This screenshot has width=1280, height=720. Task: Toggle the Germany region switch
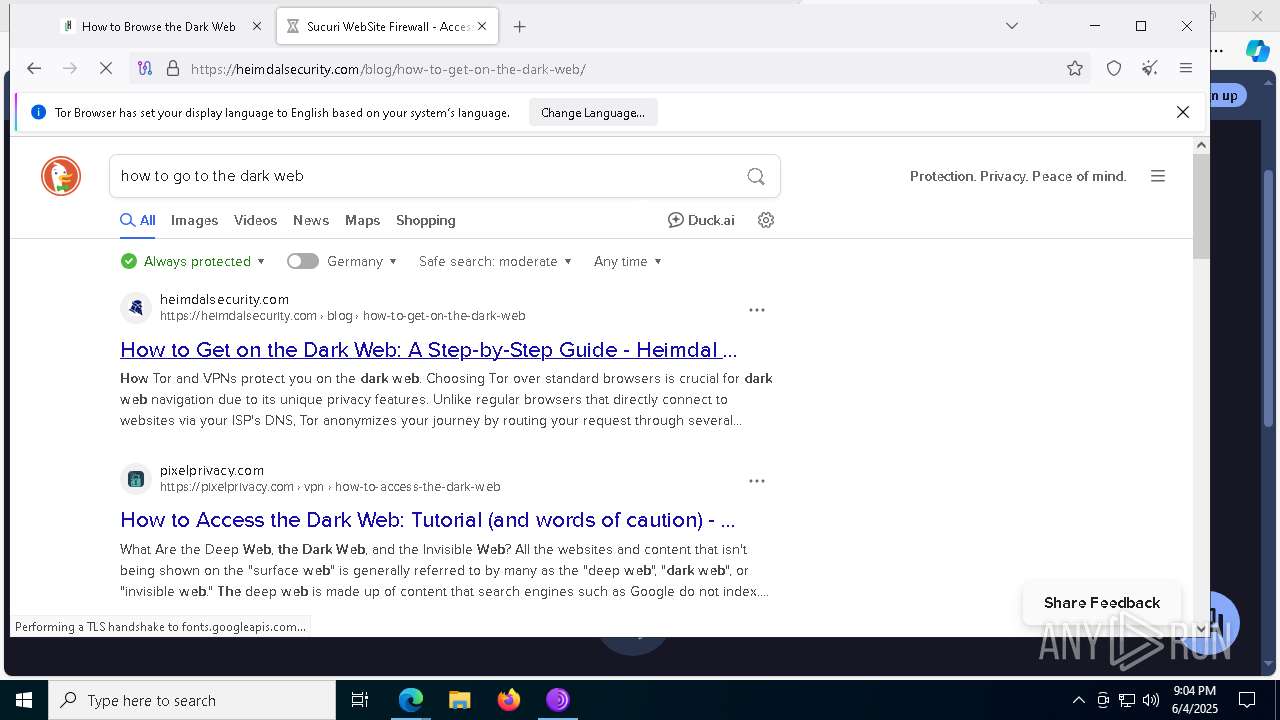[x=303, y=261]
